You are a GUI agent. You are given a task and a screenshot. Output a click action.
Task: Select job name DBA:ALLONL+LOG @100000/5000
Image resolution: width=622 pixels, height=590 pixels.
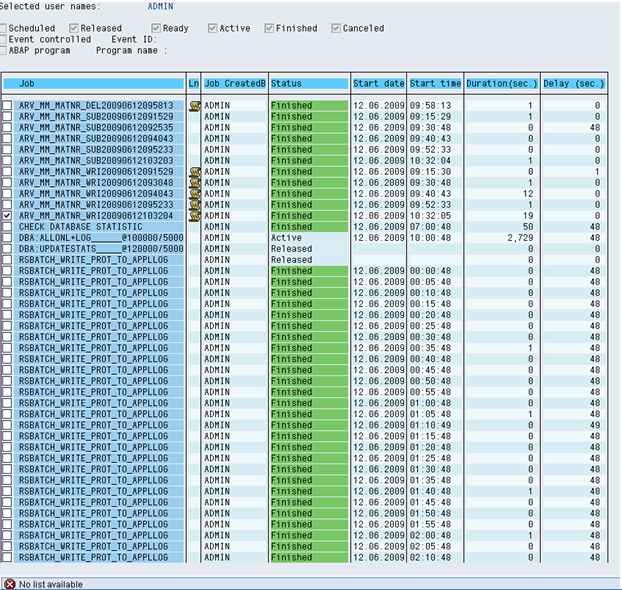[x=101, y=238]
